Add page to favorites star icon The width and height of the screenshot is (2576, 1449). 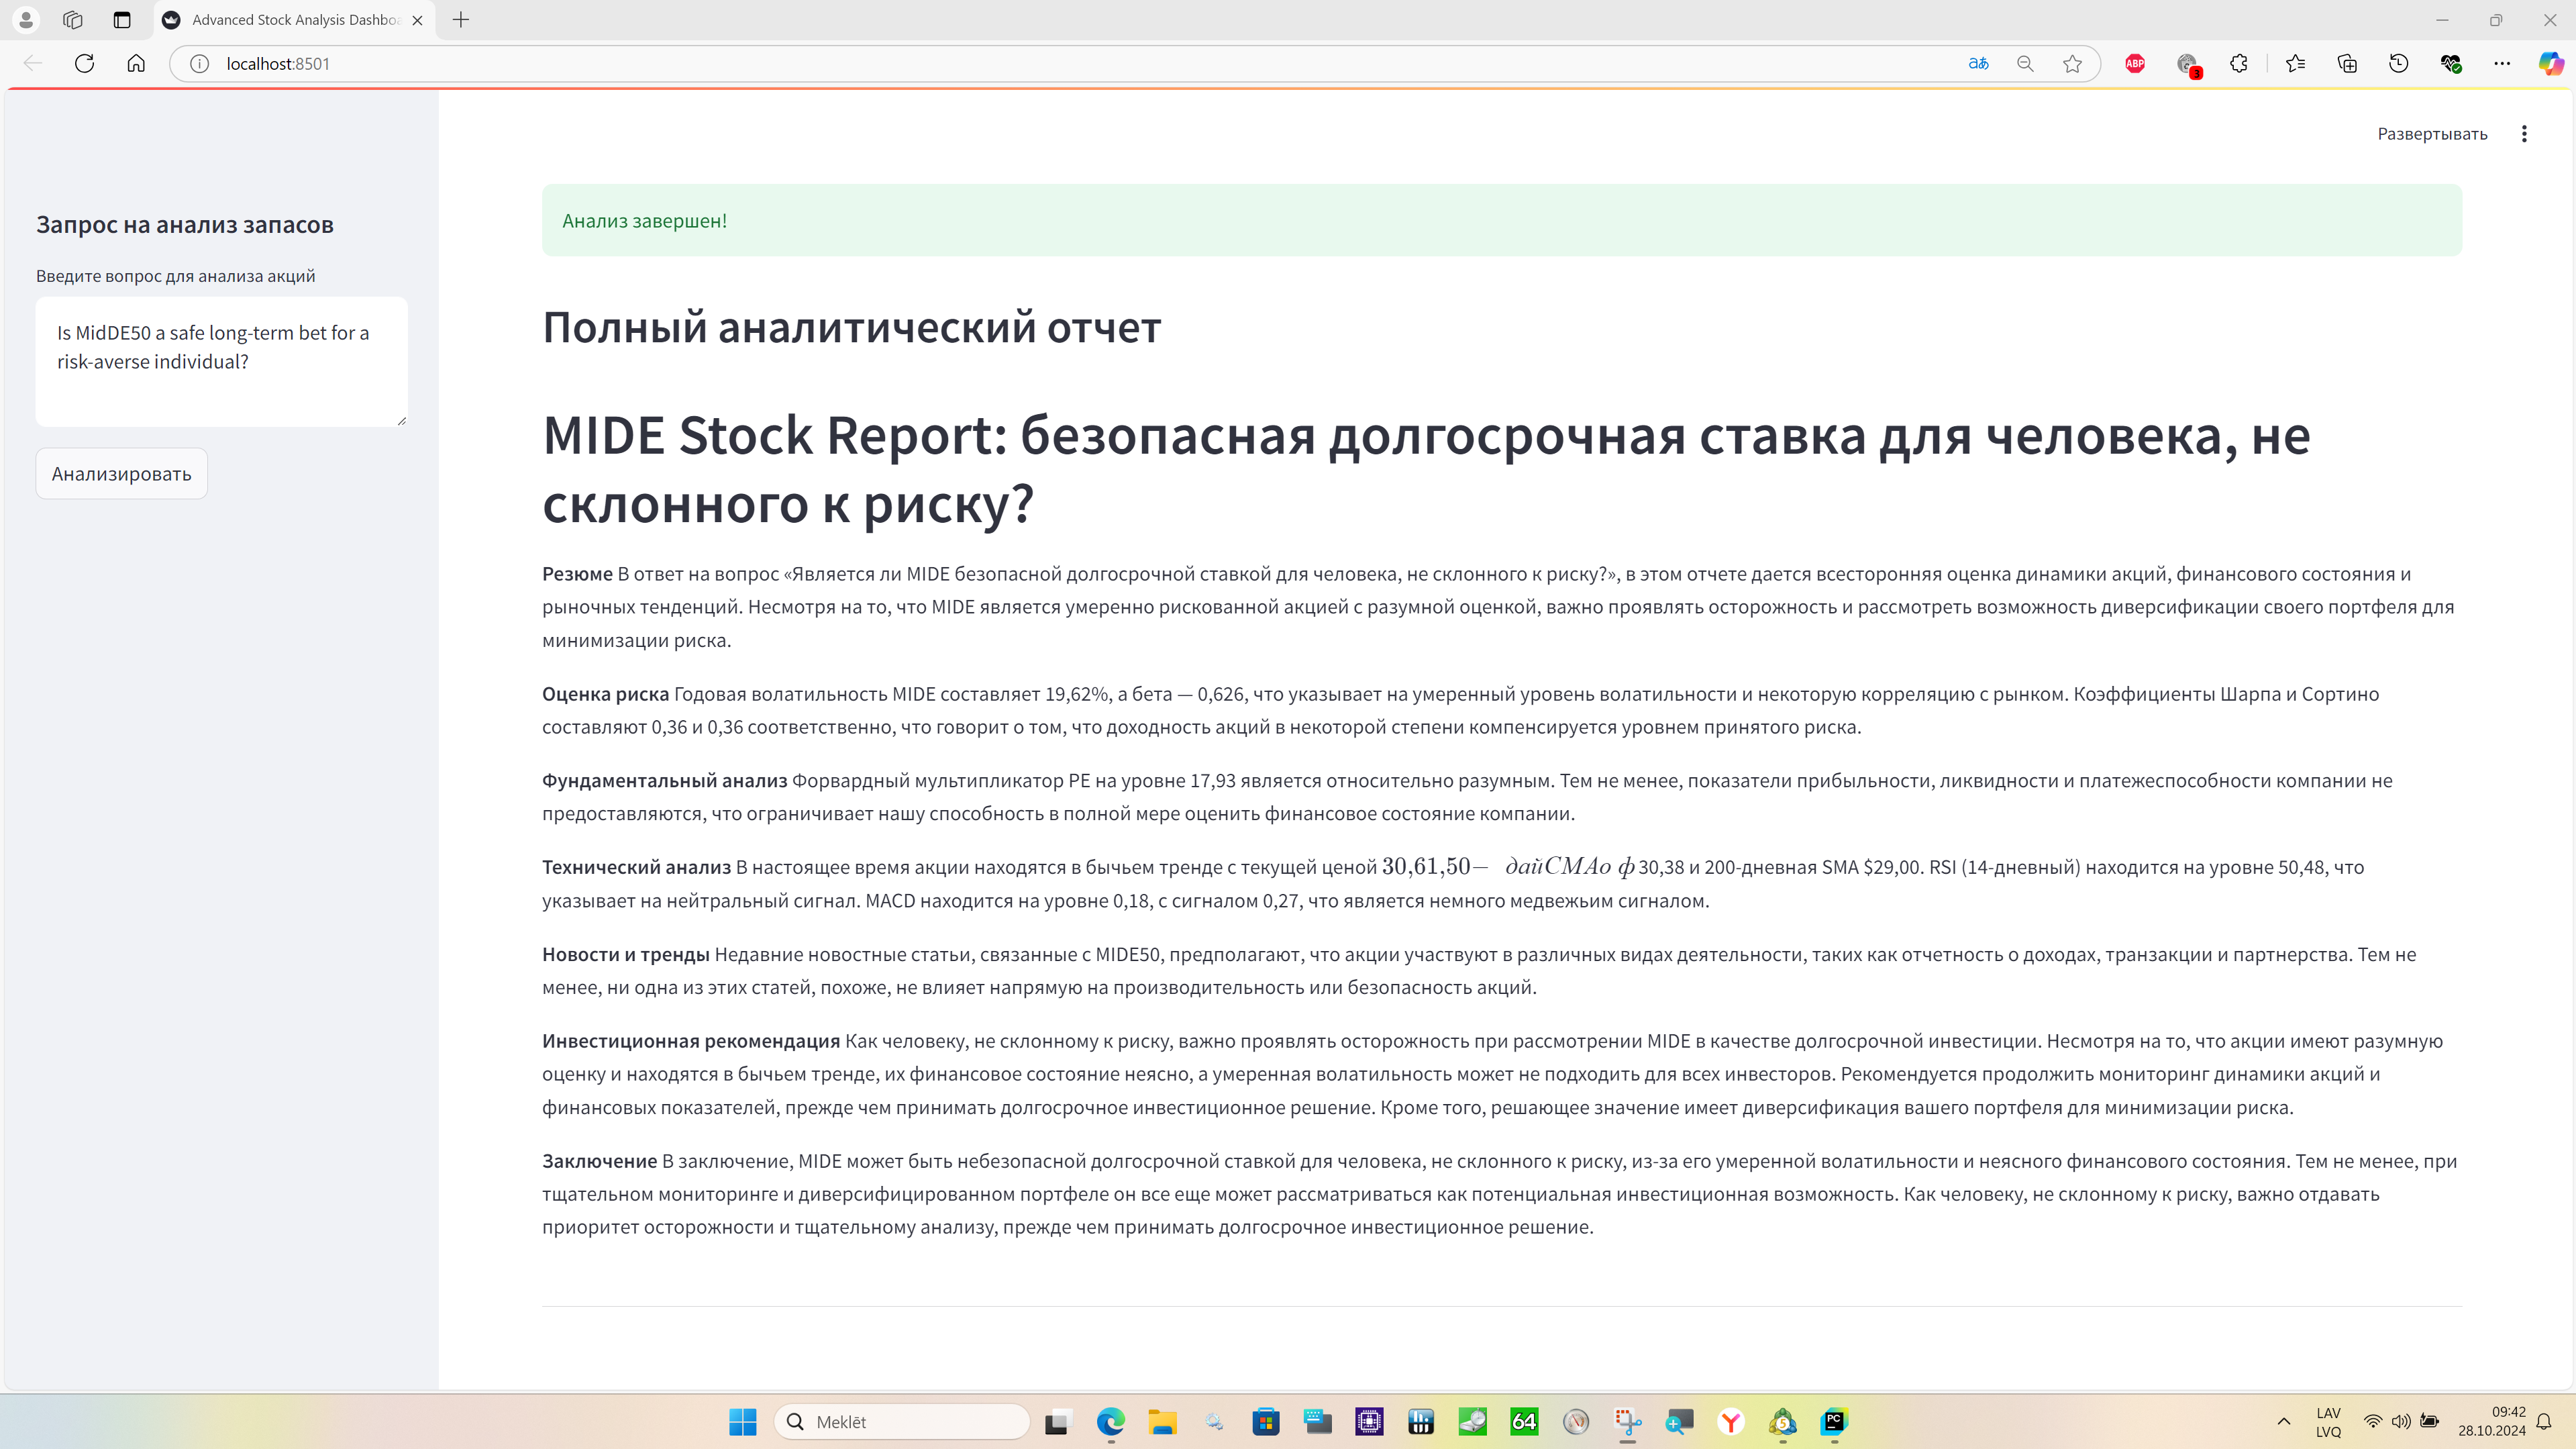[2072, 64]
